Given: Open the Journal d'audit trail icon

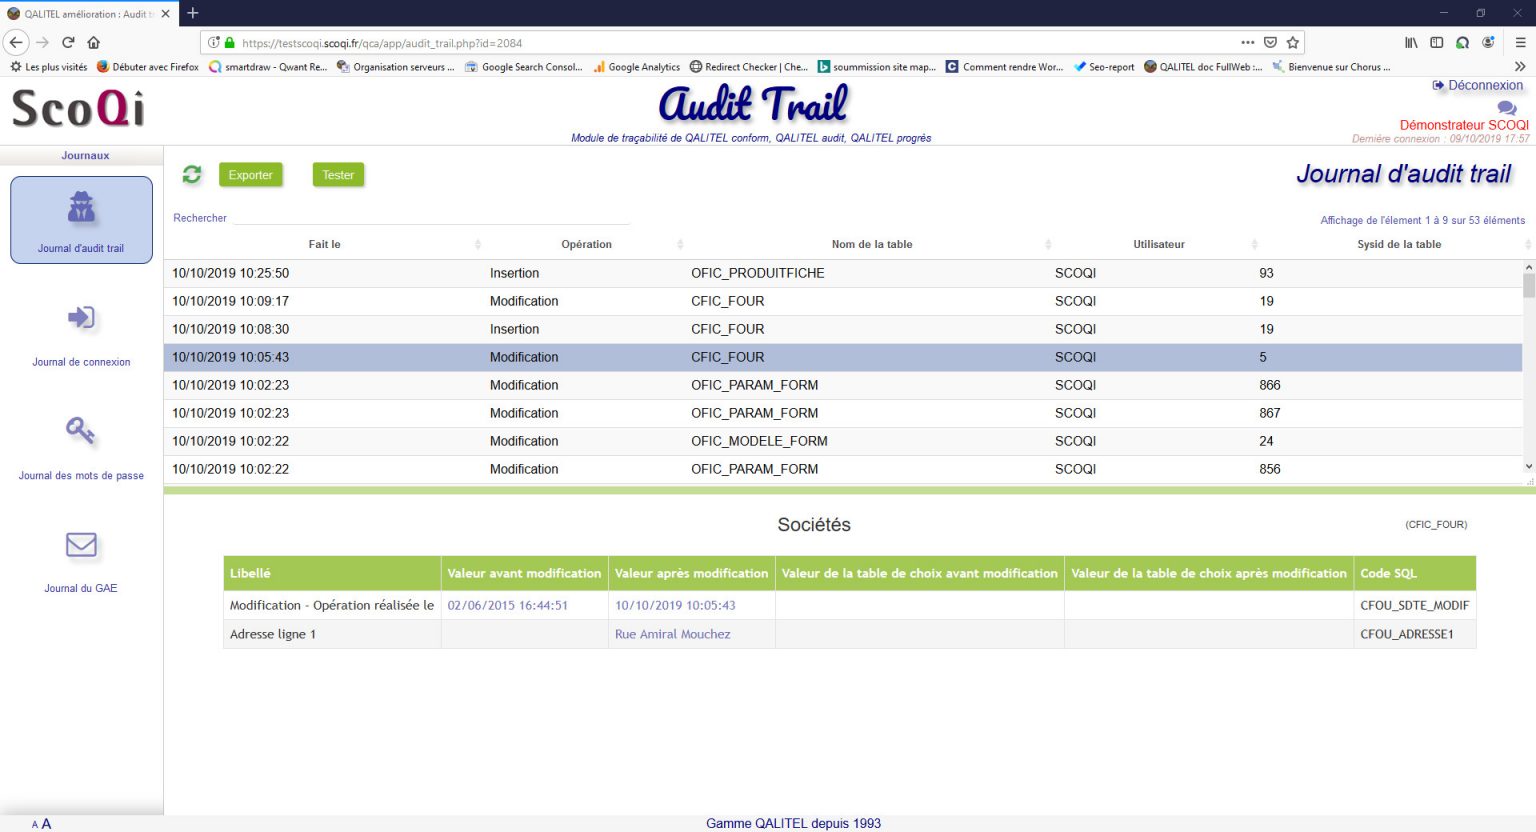Looking at the screenshot, I should (81, 209).
